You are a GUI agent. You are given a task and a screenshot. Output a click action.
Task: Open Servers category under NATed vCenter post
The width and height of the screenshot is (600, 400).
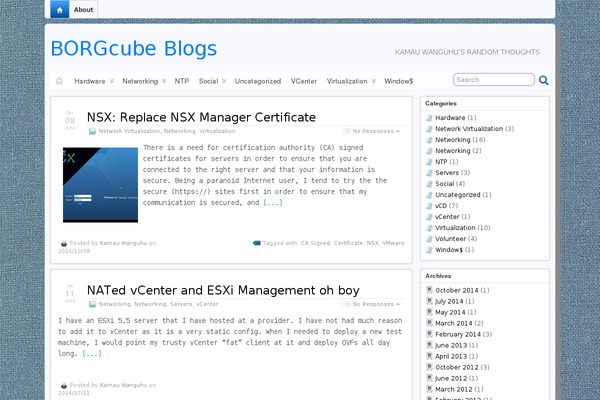181,304
